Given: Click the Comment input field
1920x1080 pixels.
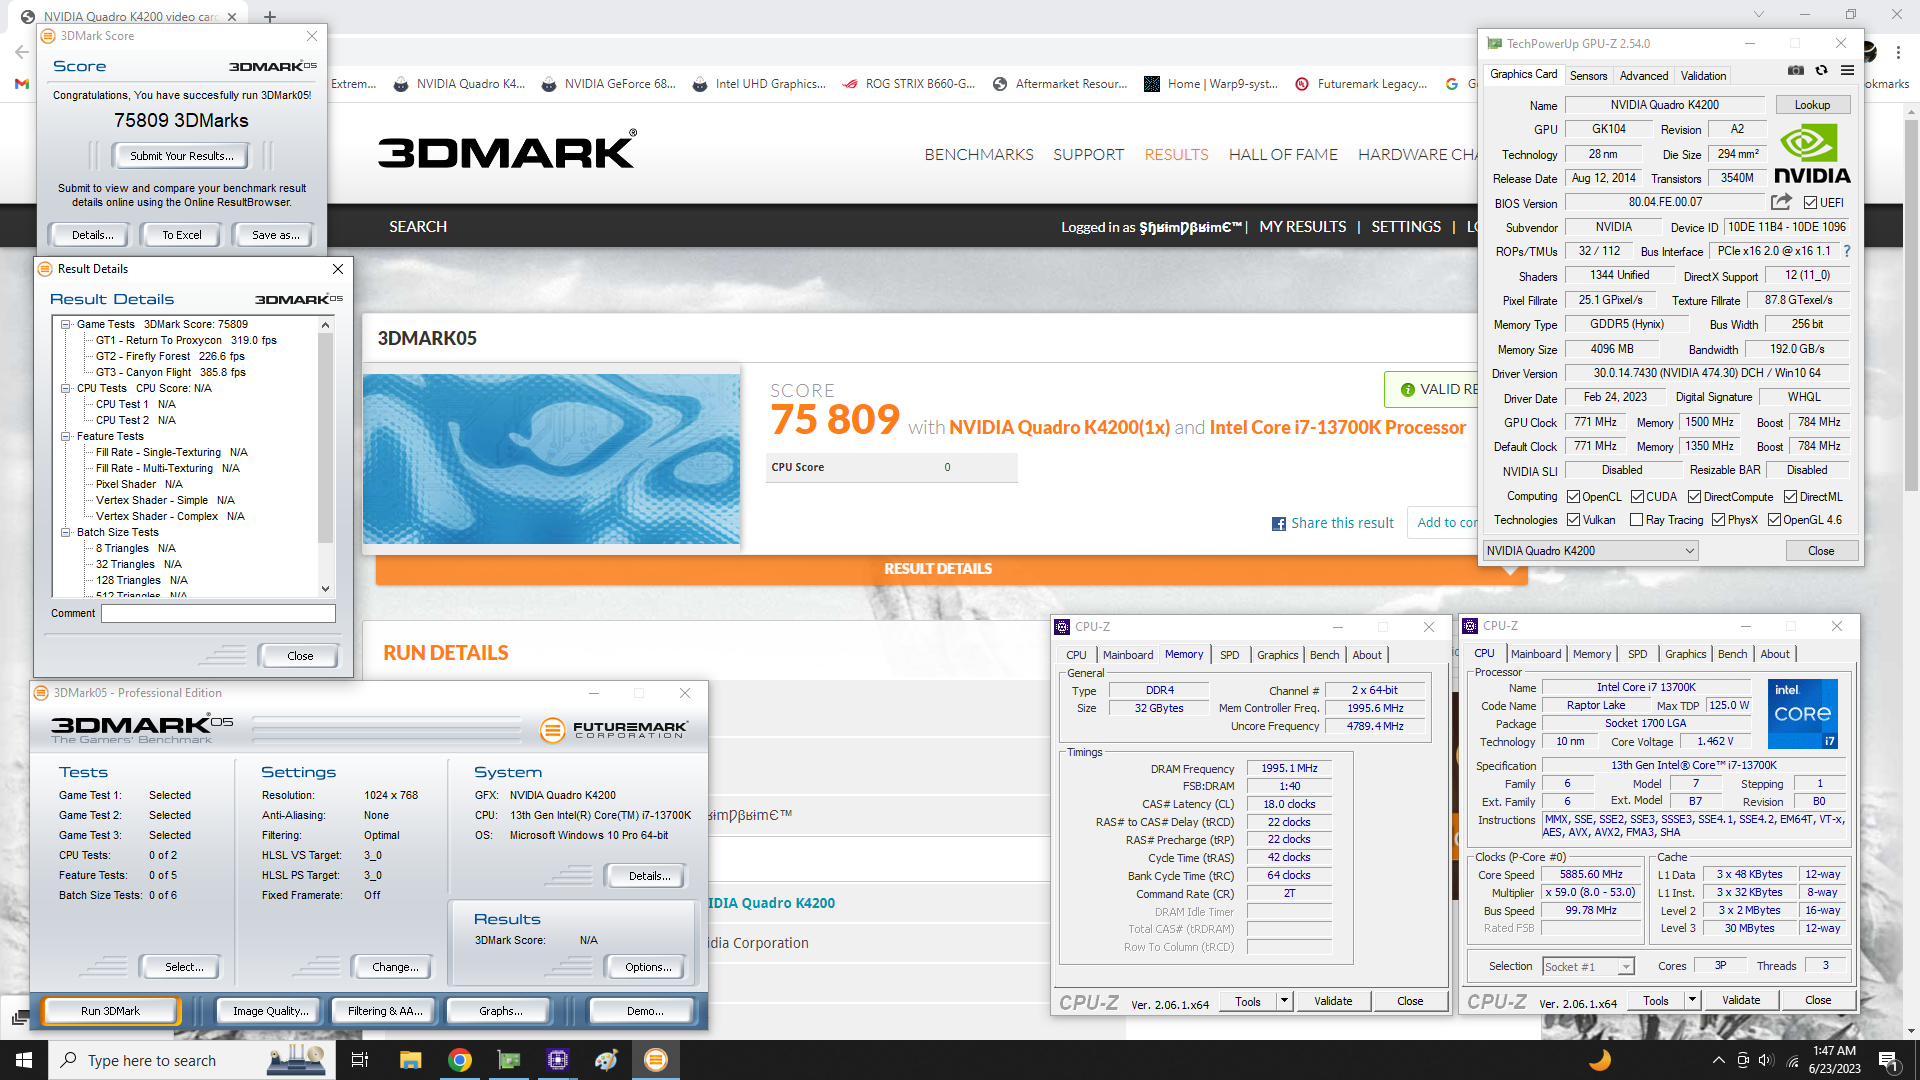Looking at the screenshot, I should coord(218,614).
